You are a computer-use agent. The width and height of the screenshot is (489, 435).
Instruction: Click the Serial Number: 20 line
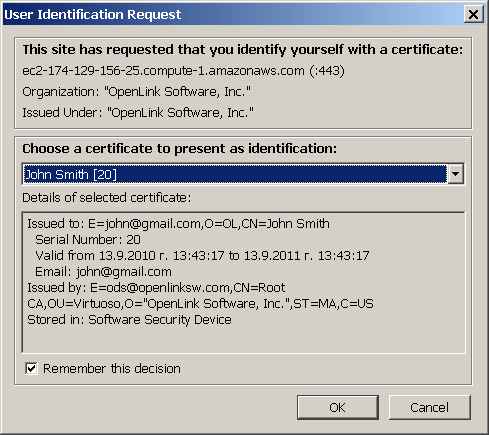click(88, 240)
